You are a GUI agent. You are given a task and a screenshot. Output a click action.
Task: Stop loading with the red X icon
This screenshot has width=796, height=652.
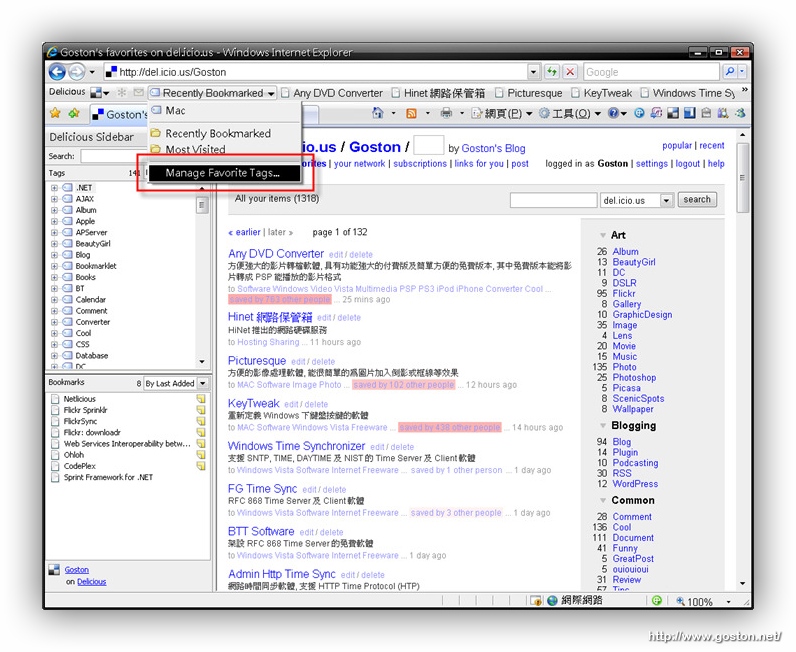pos(570,72)
